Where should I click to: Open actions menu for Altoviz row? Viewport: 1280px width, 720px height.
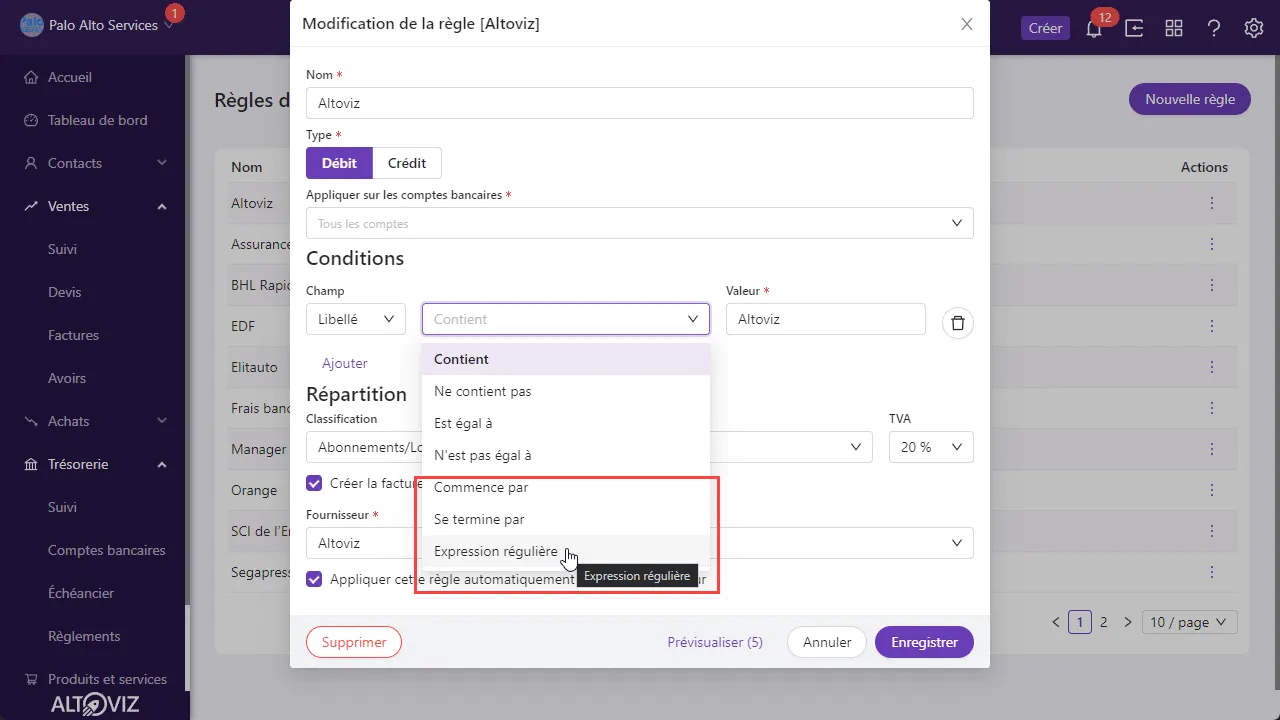click(x=1212, y=203)
